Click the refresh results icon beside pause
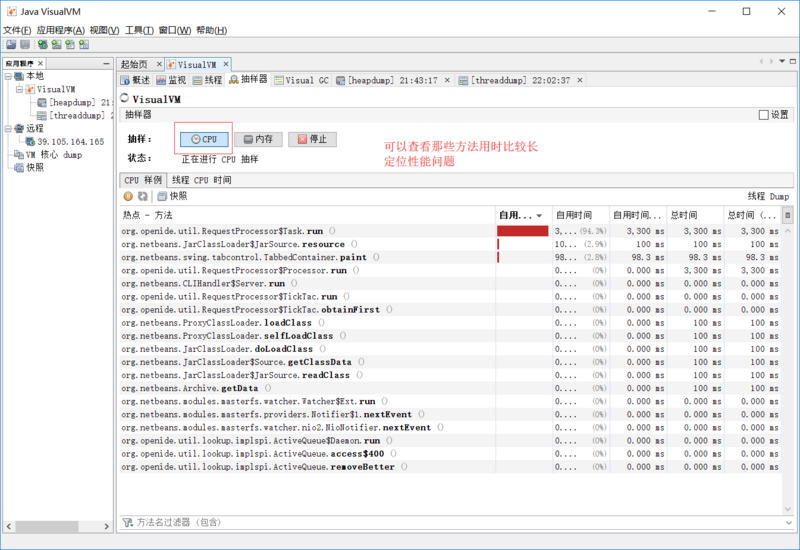Viewport: 800px width, 550px height. [x=142, y=196]
